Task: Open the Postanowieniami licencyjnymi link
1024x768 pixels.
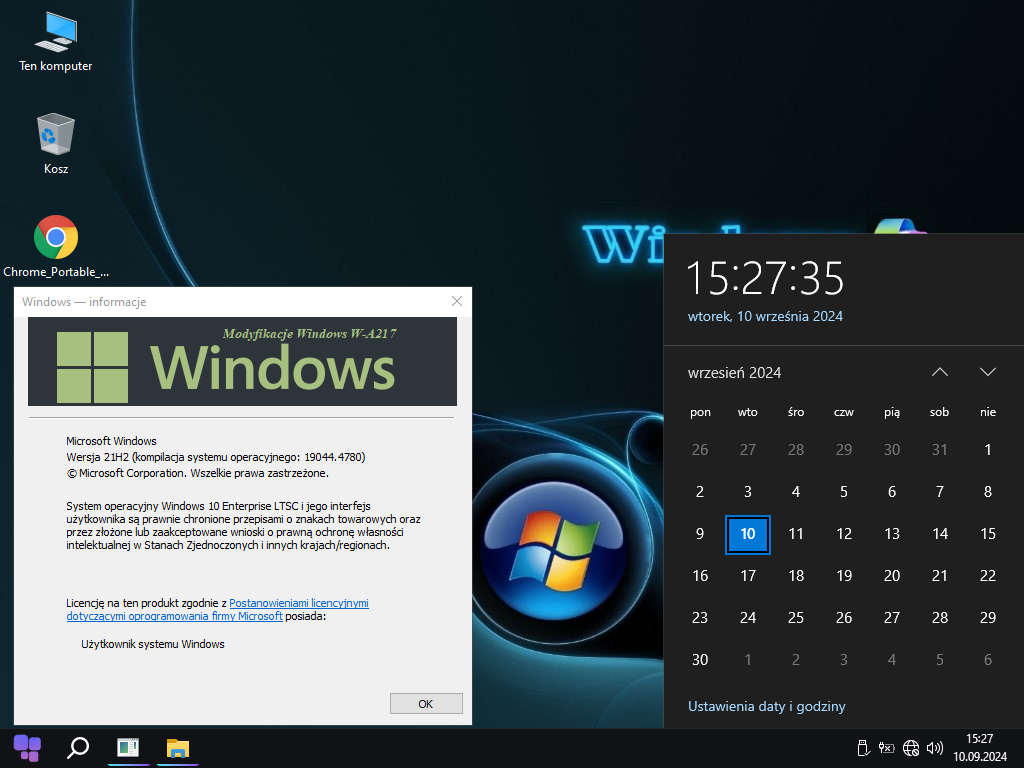Action: point(299,604)
